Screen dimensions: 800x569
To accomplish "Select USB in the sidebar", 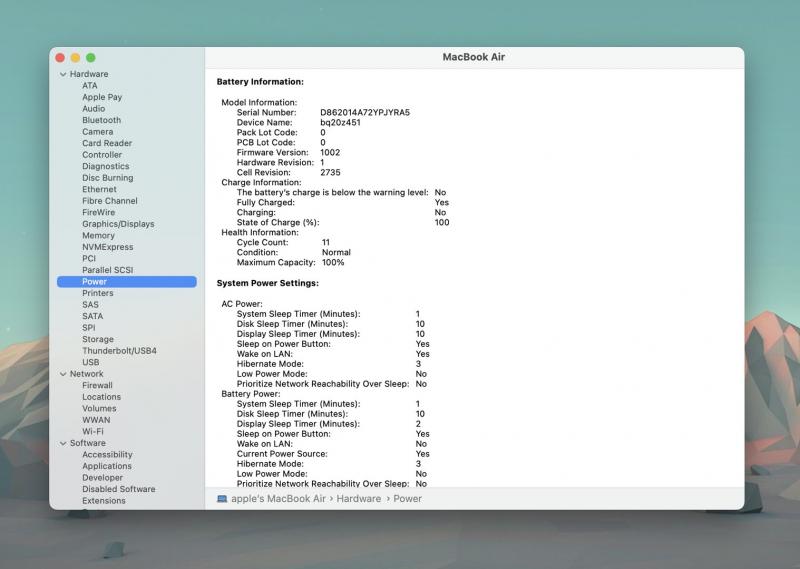I will coord(91,362).
